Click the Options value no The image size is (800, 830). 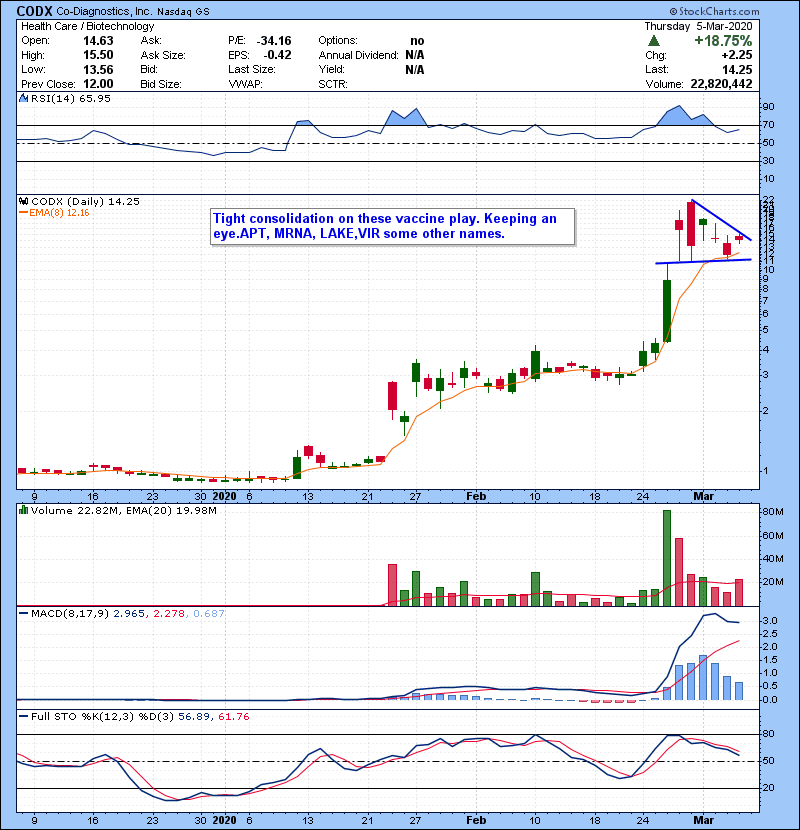(x=417, y=41)
